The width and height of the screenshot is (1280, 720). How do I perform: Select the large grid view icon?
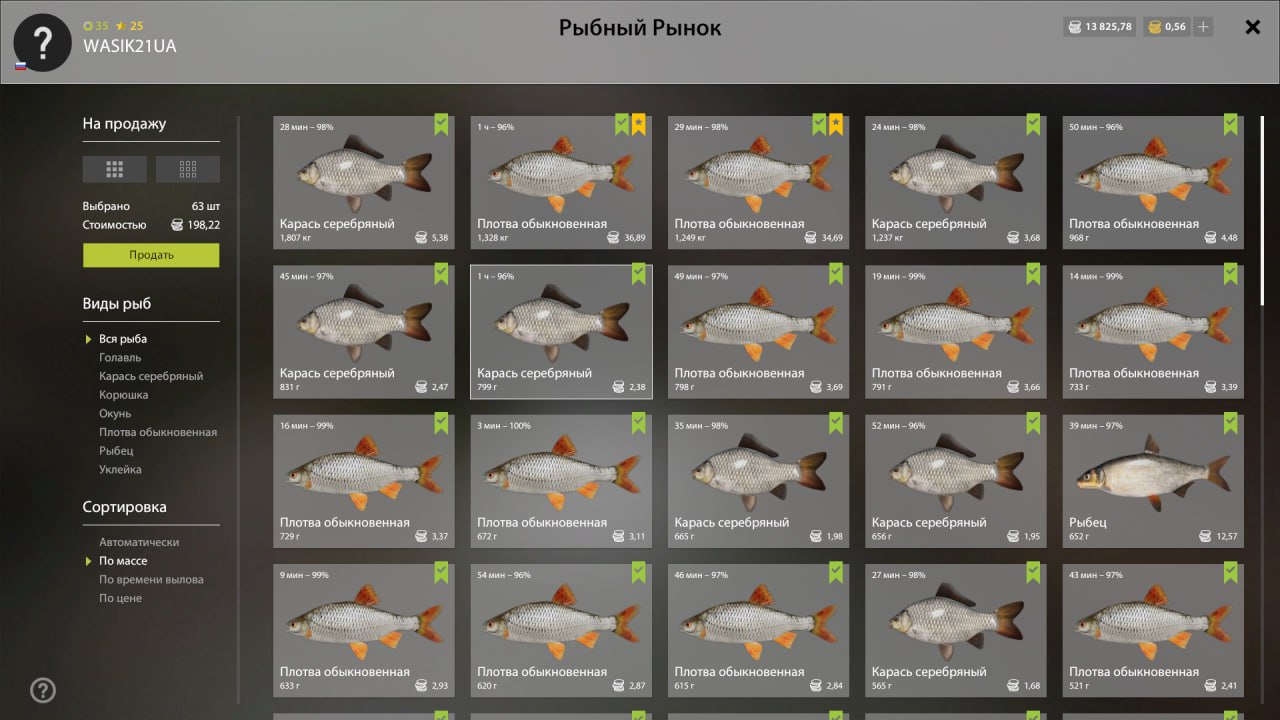pos(115,169)
